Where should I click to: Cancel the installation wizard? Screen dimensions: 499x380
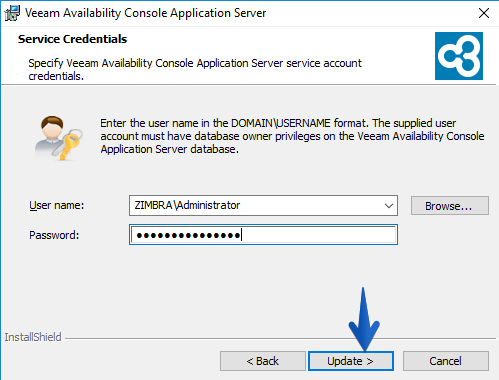point(446,361)
